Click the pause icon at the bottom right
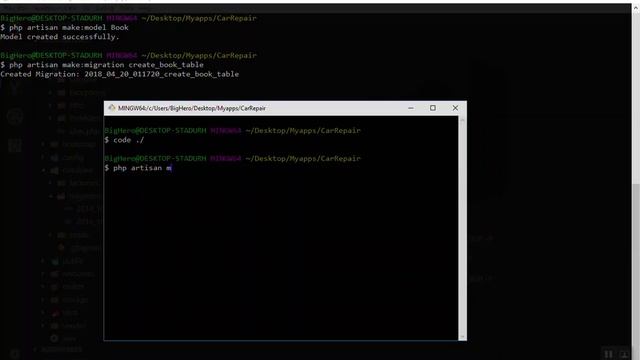This screenshot has height=360, width=640. click(x=609, y=354)
